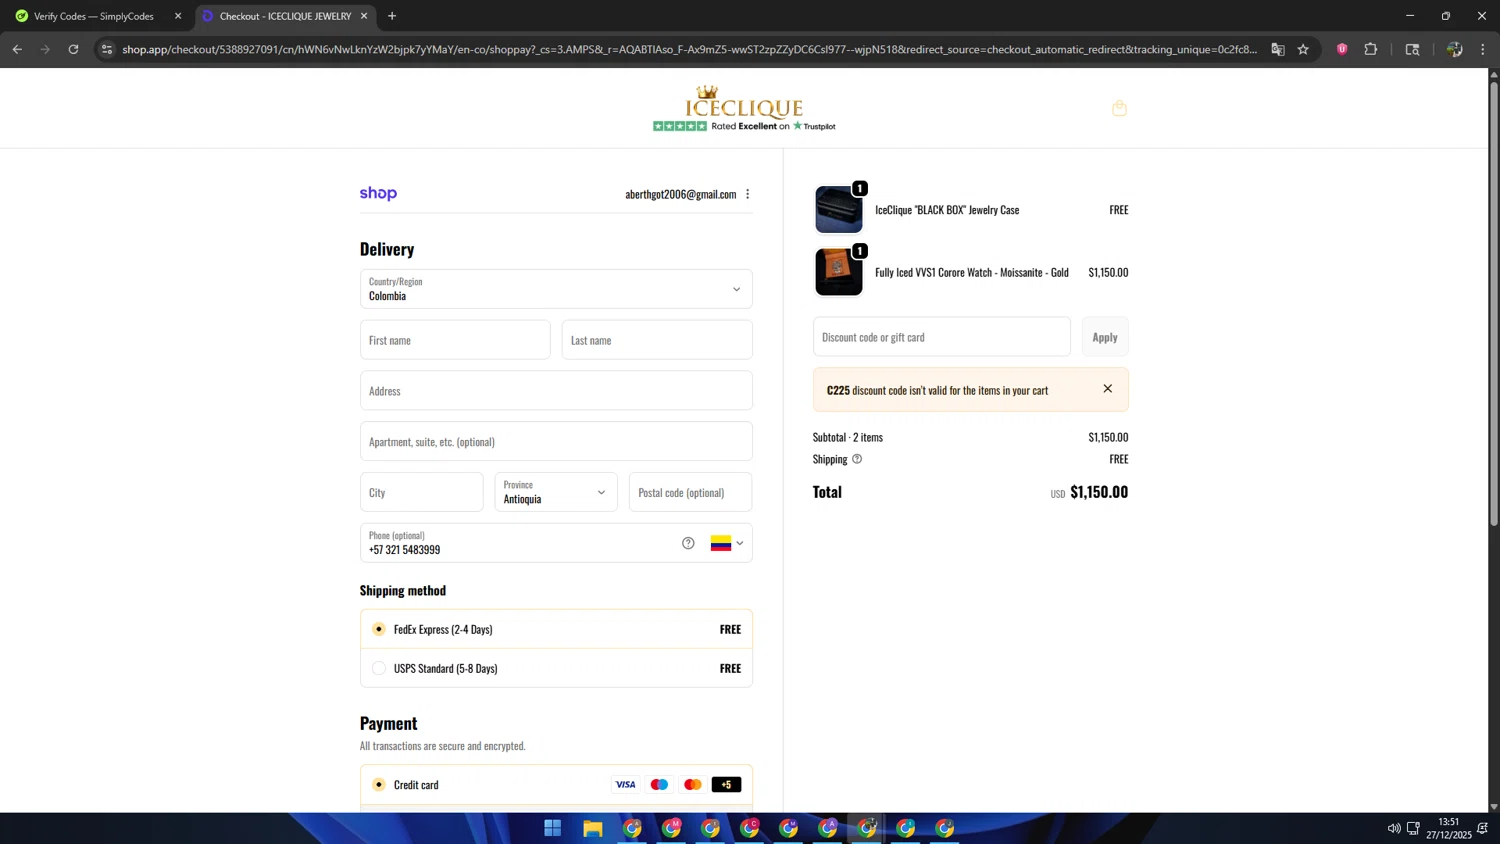Click the aberthgot2006@gmail.com email text
Image resolution: width=1500 pixels, height=844 pixels.
tap(681, 194)
